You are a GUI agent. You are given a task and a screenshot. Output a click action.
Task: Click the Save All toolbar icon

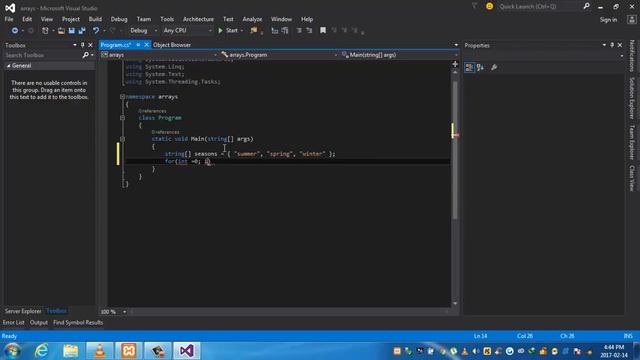coord(82,31)
